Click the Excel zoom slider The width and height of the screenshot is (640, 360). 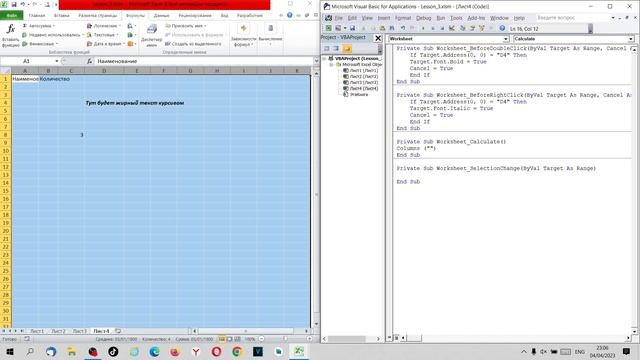(x=285, y=339)
